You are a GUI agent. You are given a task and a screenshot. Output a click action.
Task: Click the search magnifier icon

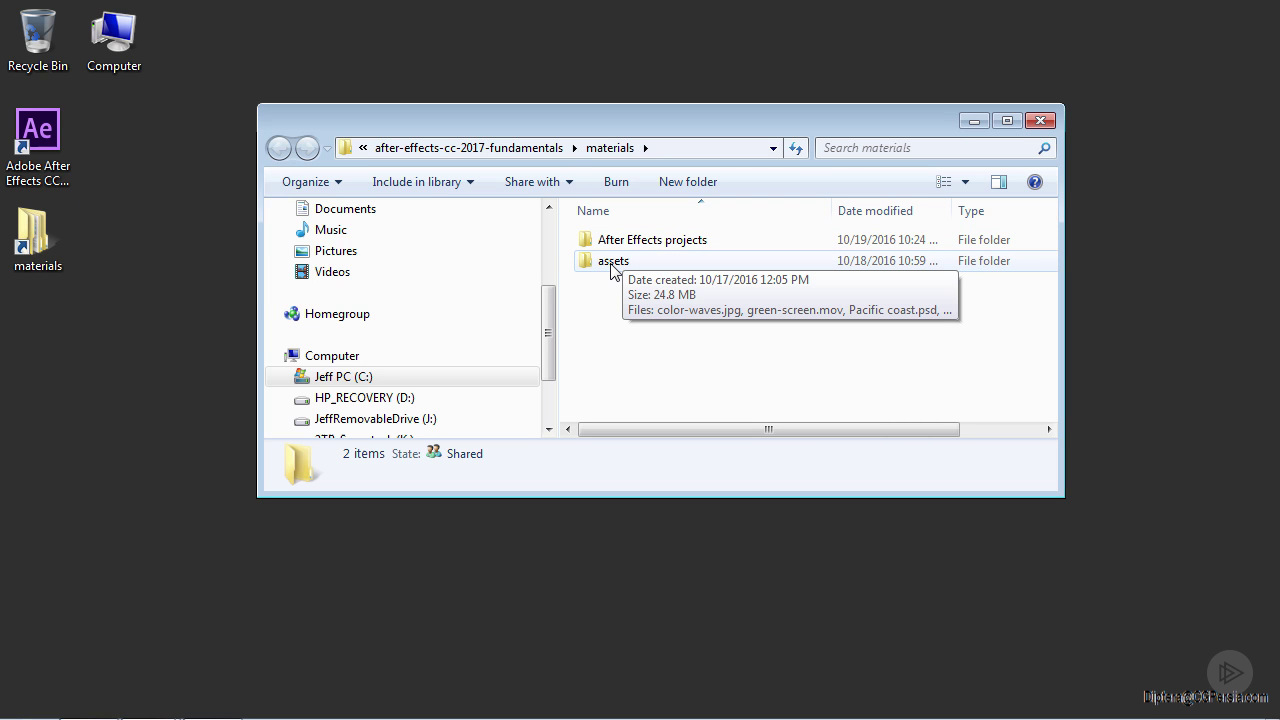tap(1044, 148)
